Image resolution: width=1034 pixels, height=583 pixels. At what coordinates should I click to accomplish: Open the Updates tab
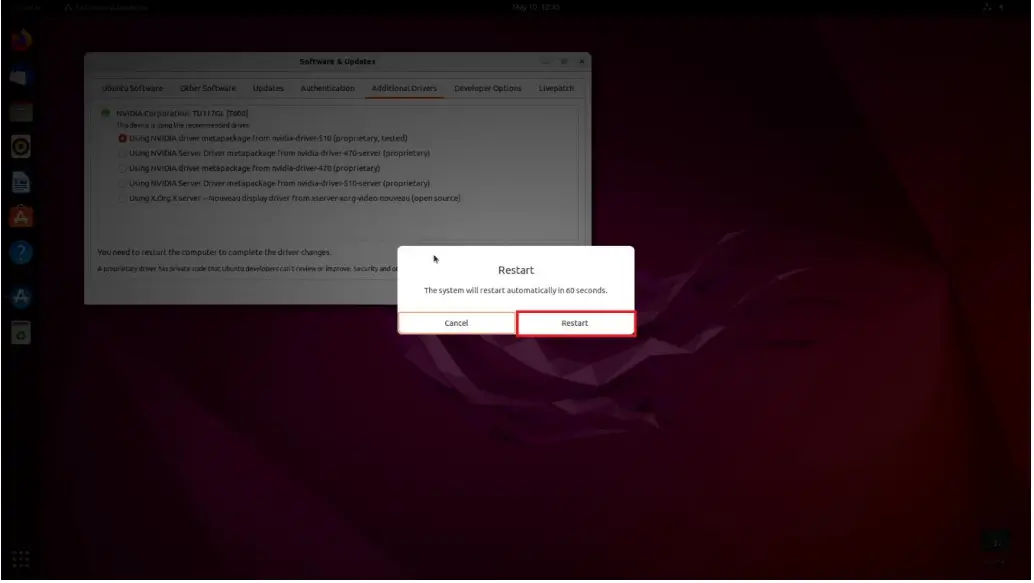[x=269, y=88]
